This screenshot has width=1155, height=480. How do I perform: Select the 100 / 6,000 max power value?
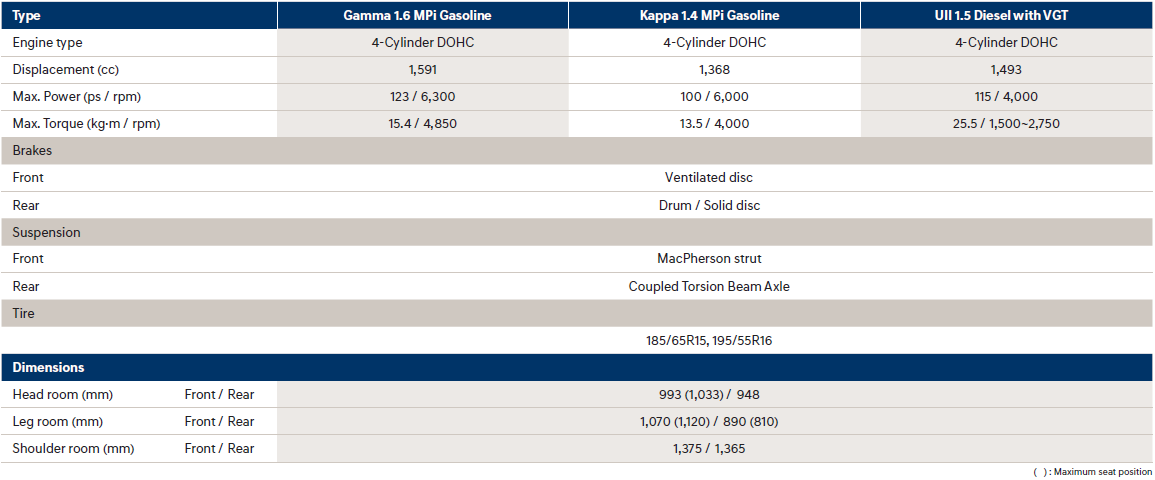[x=714, y=97]
